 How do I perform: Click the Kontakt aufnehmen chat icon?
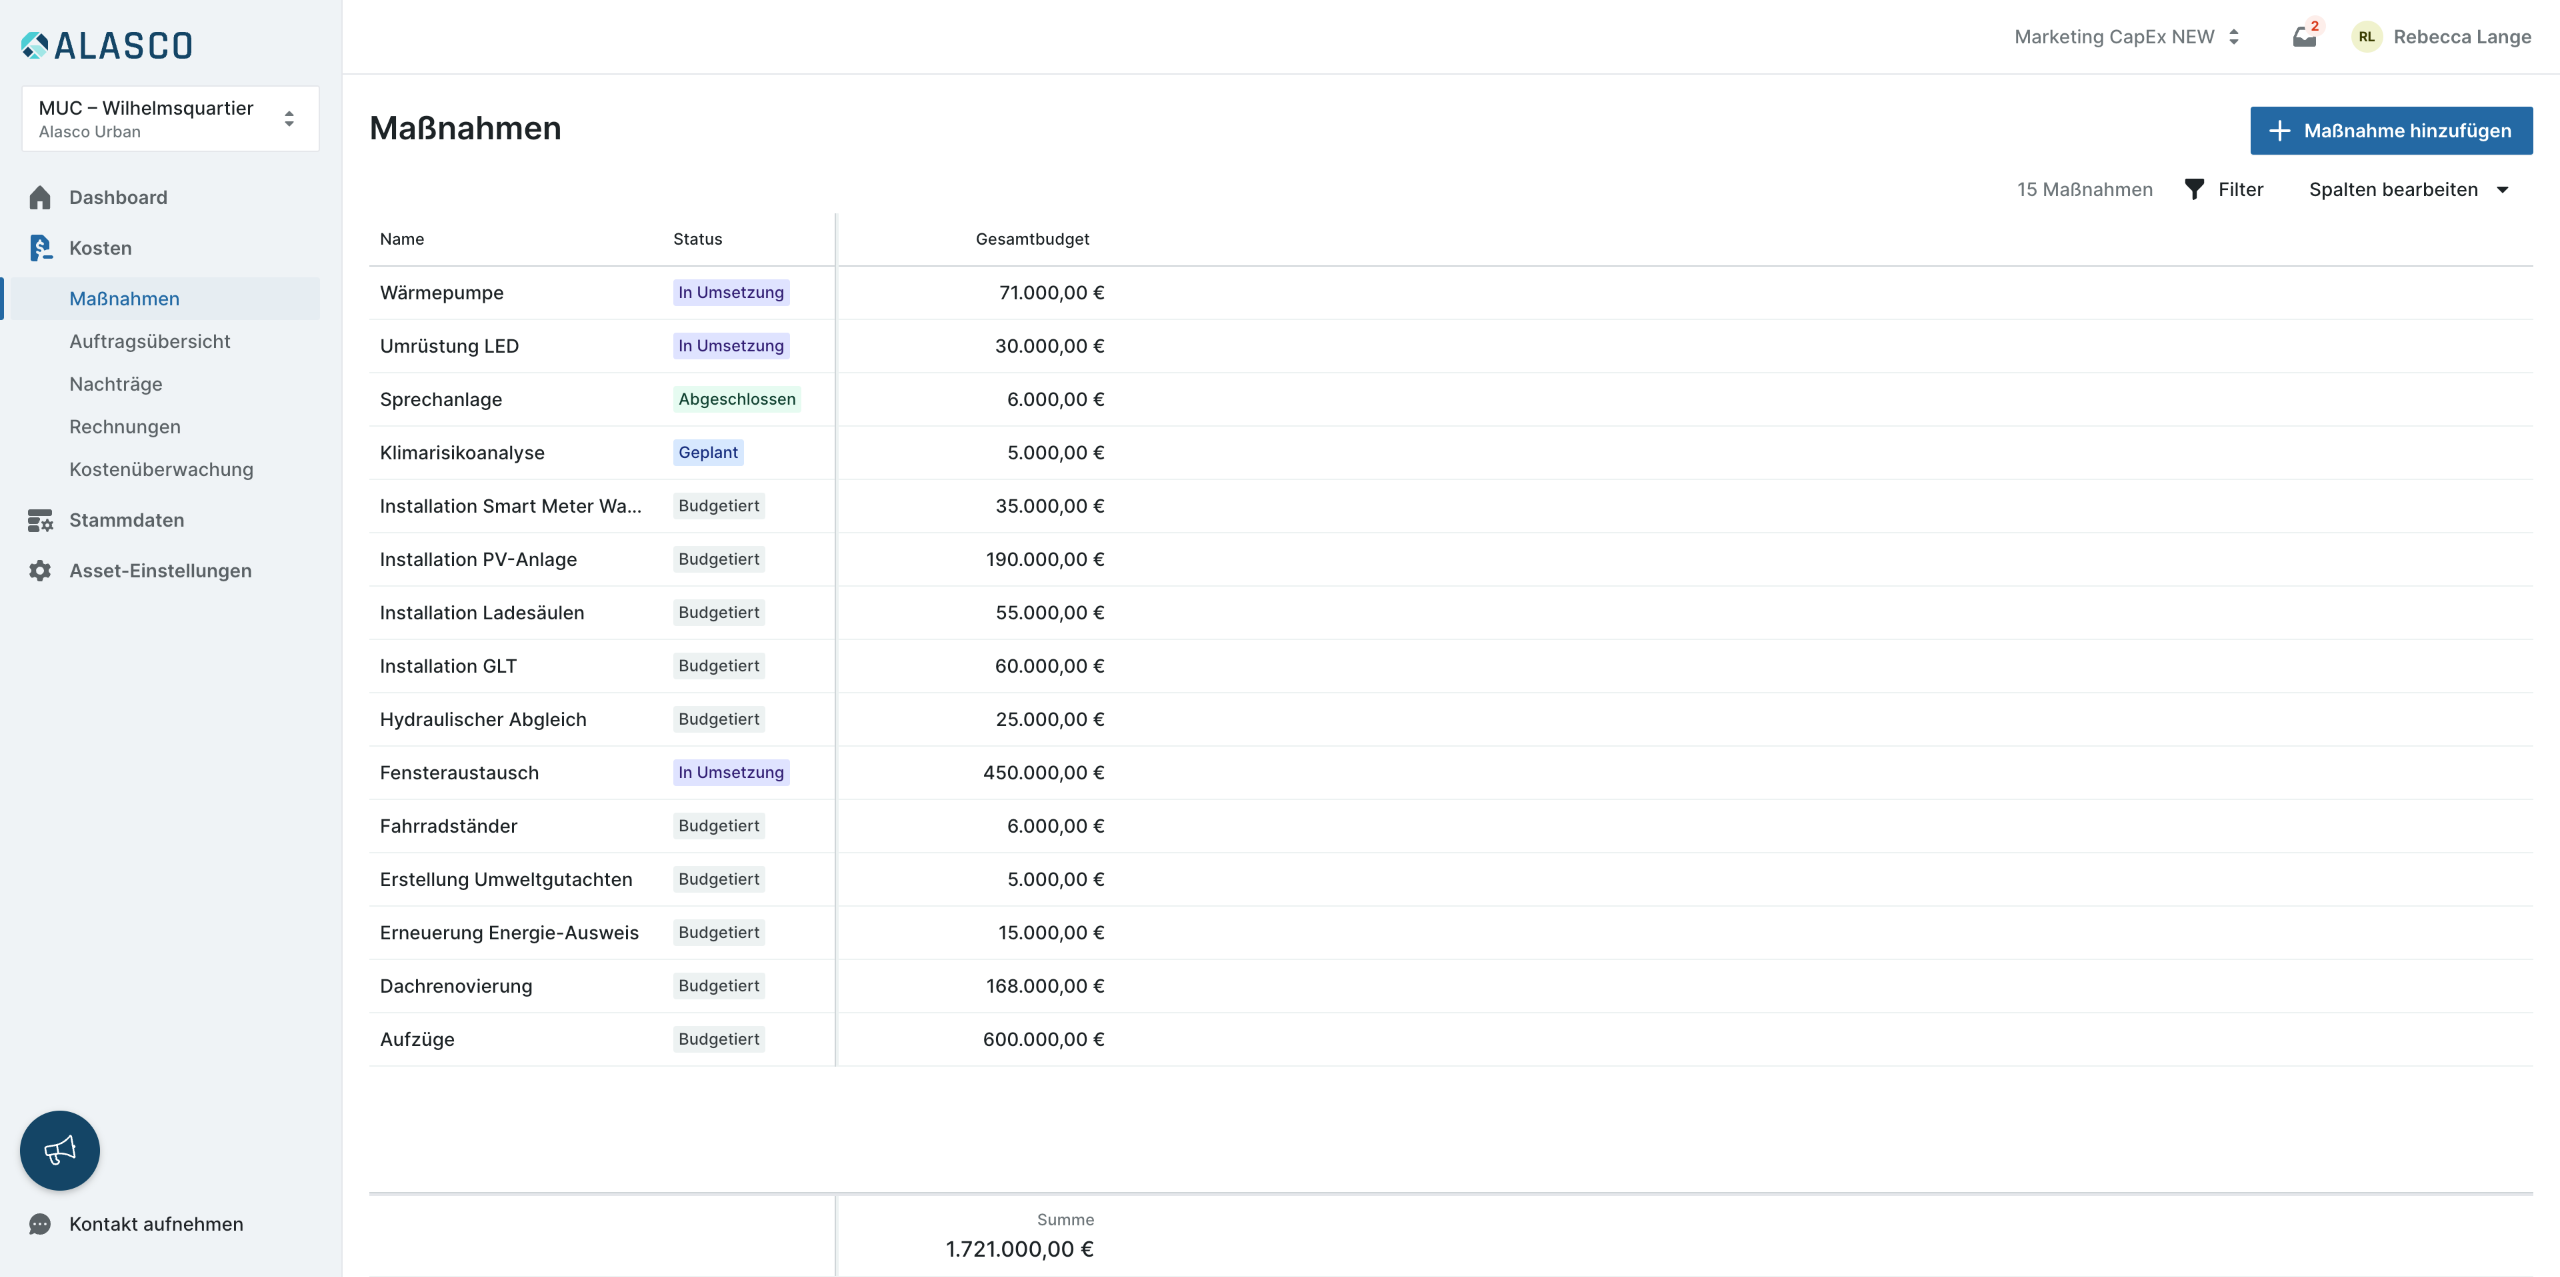point(40,1224)
